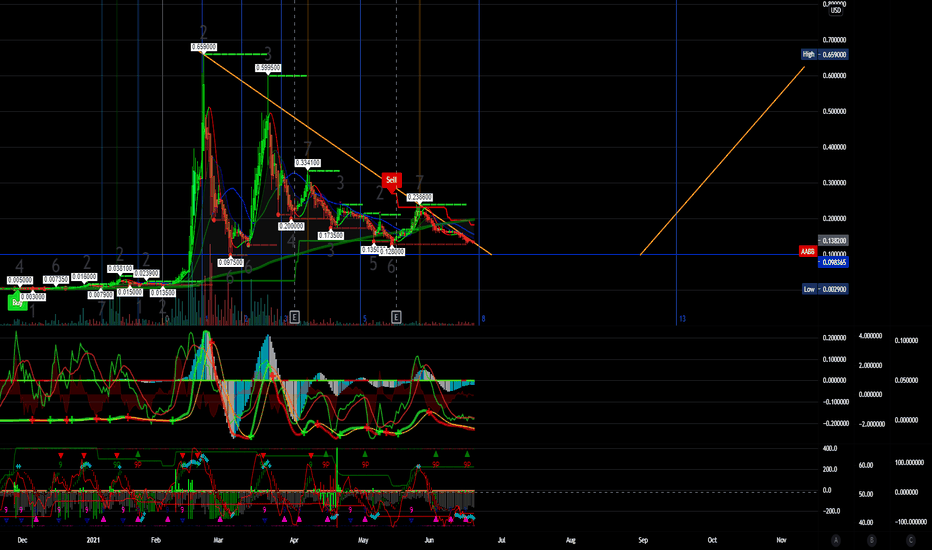
Task: Click the rising orange projection trend line
Action: pos(722,161)
